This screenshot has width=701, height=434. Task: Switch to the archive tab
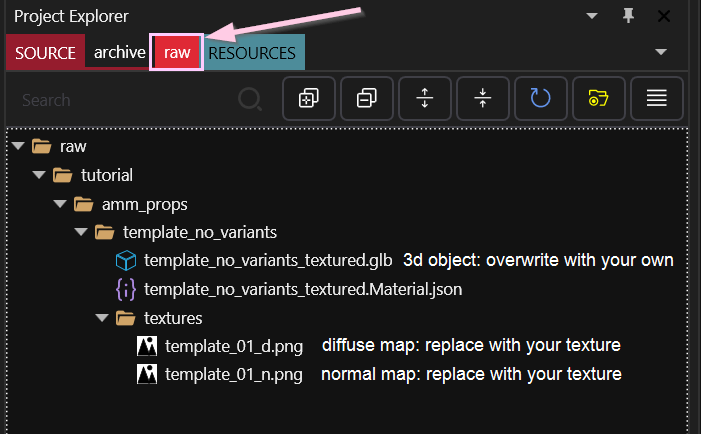[x=119, y=52]
